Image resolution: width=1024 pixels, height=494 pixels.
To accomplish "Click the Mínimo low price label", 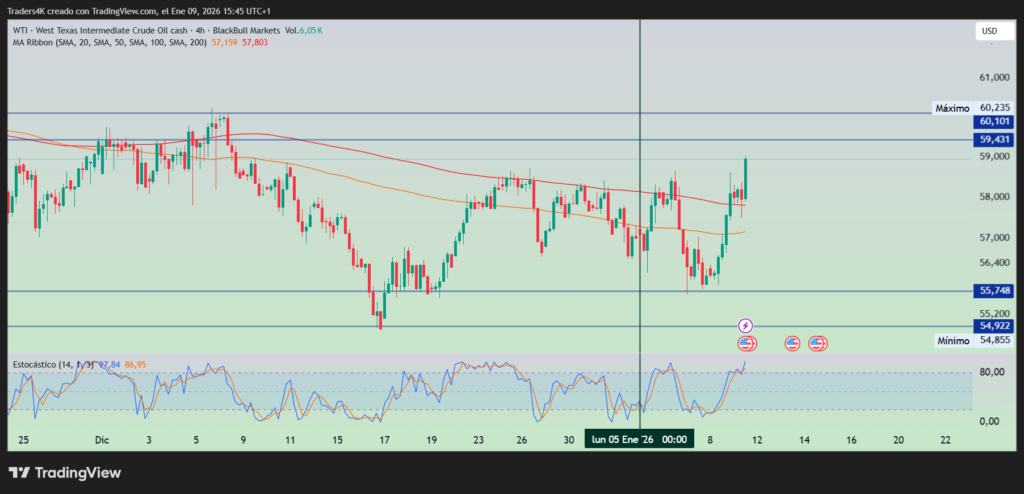I will click(x=952, y=340).
